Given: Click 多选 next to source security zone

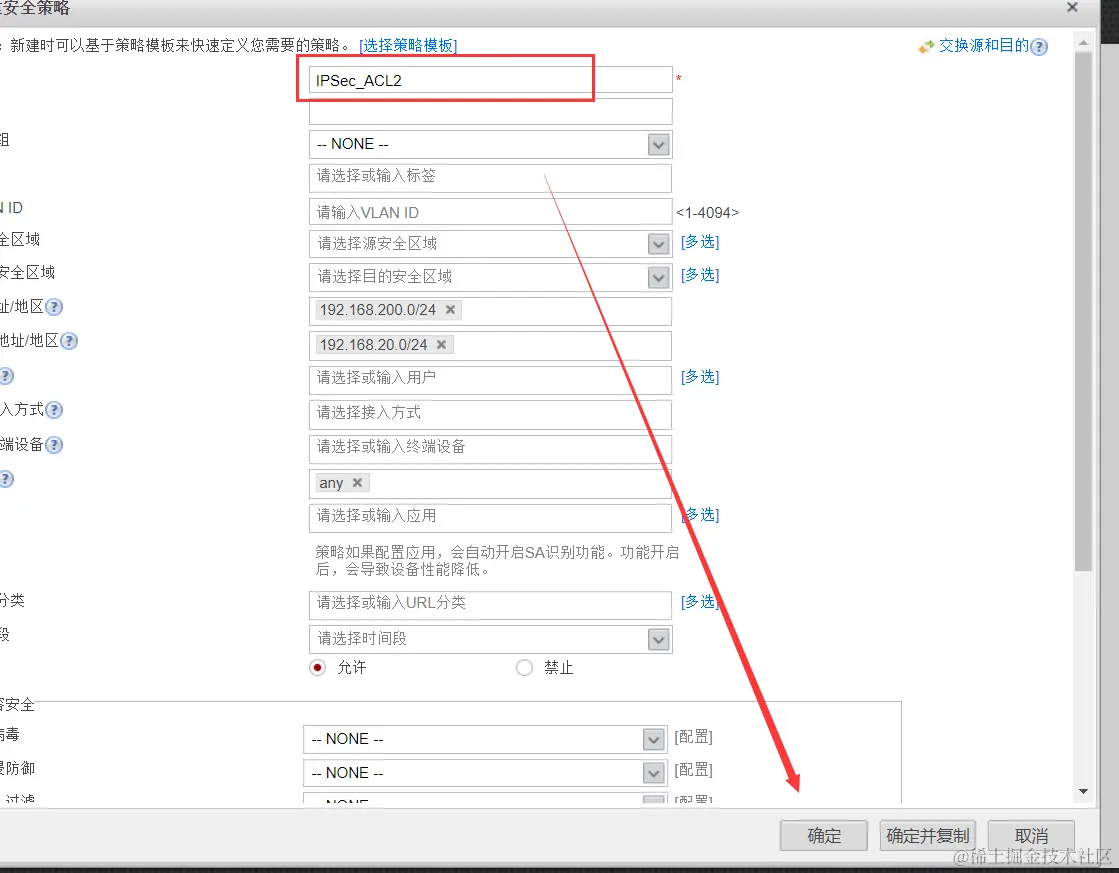Looking at the screenshot, I should [700, 242].
